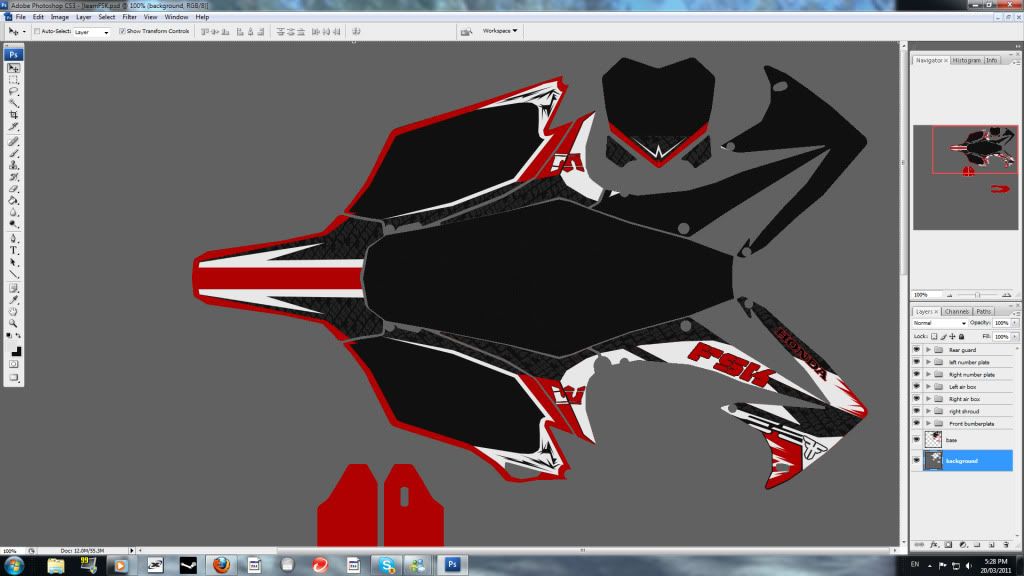
Task: Select the Notes tool
Action: coord(14,288)
